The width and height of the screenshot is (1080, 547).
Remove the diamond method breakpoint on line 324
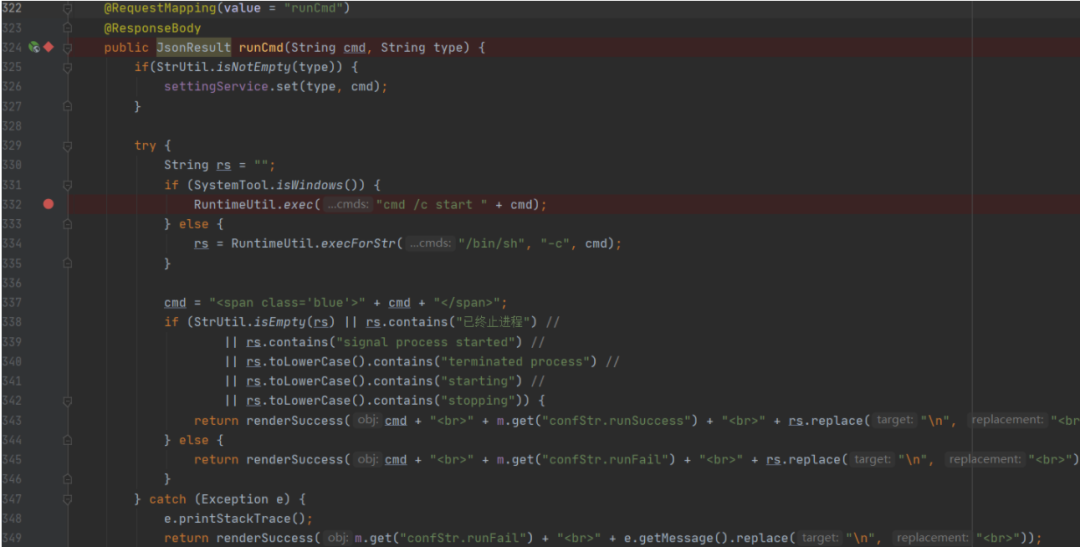48,48
